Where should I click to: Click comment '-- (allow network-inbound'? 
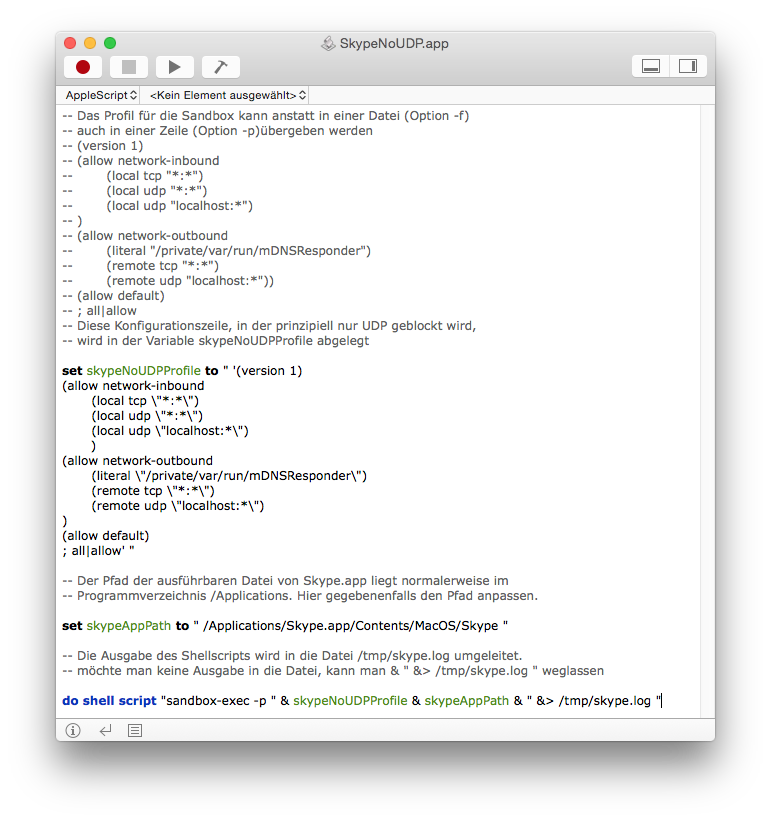[141, 161]
